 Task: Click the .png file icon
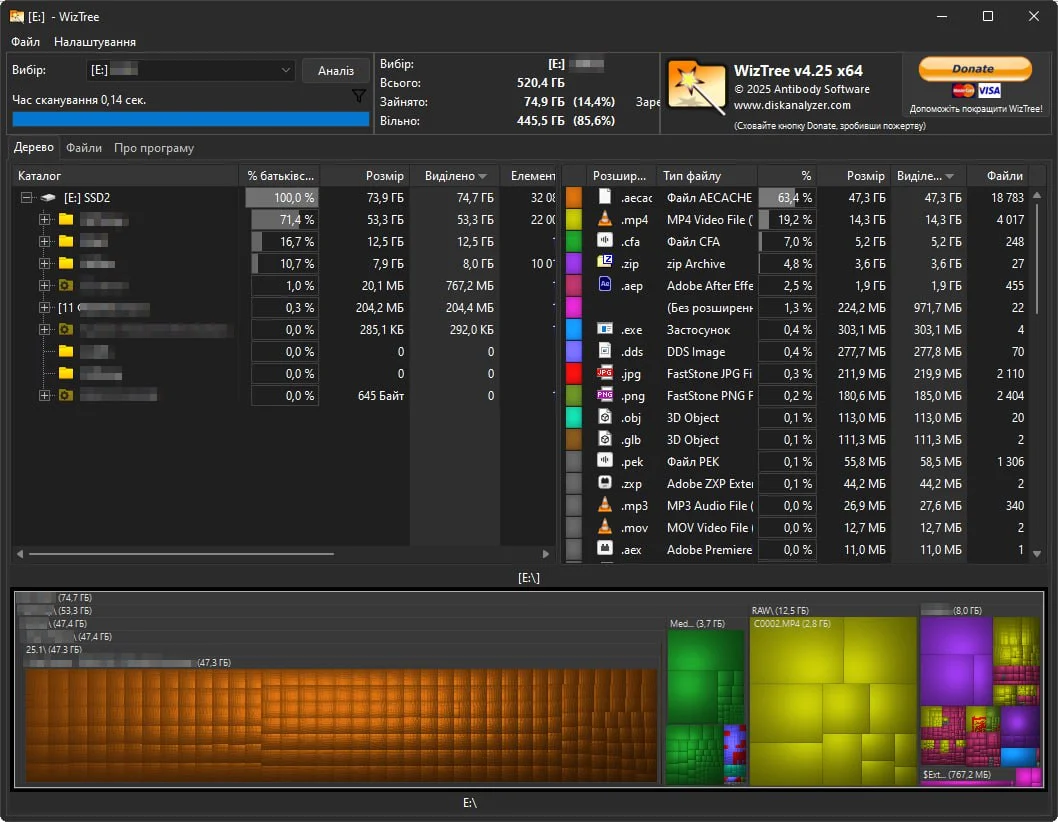coord(605,395)
